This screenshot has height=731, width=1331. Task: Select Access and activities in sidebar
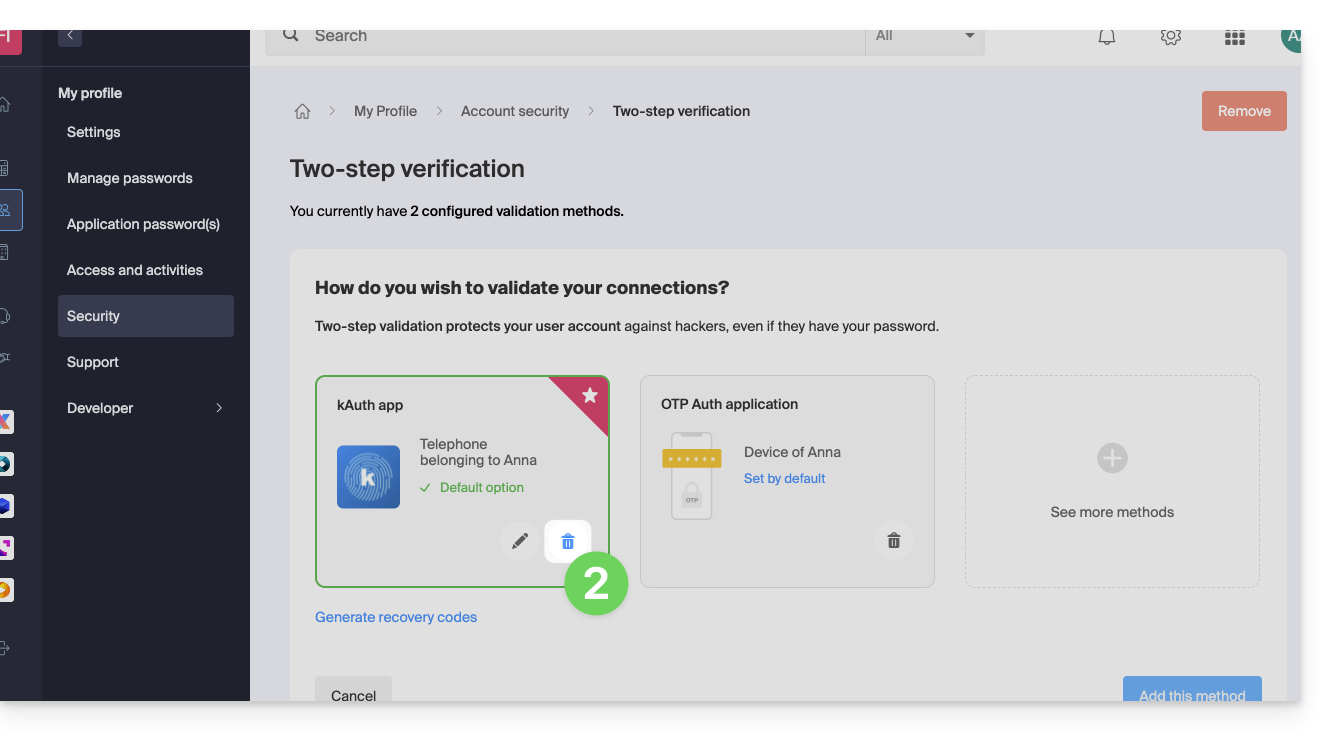[x=135, y=270]
